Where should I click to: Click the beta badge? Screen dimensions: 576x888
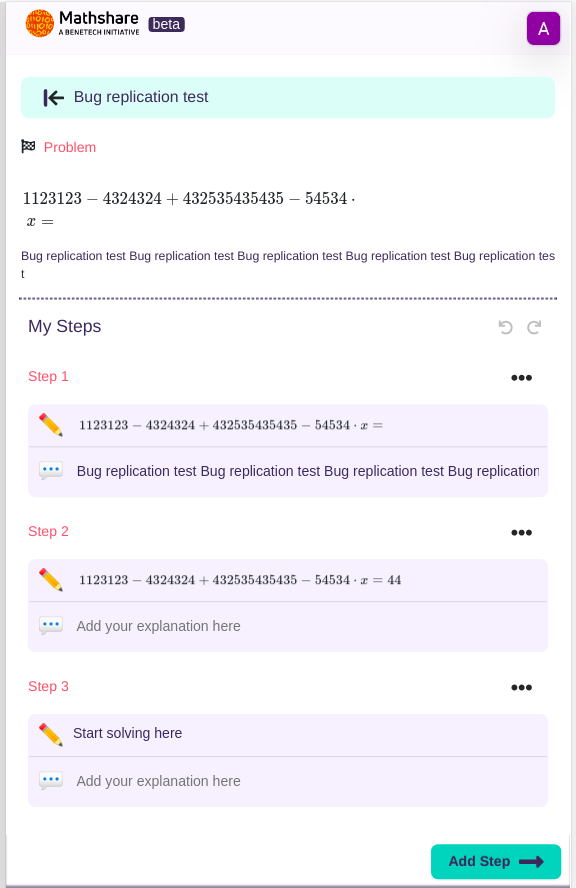point(166,24)
